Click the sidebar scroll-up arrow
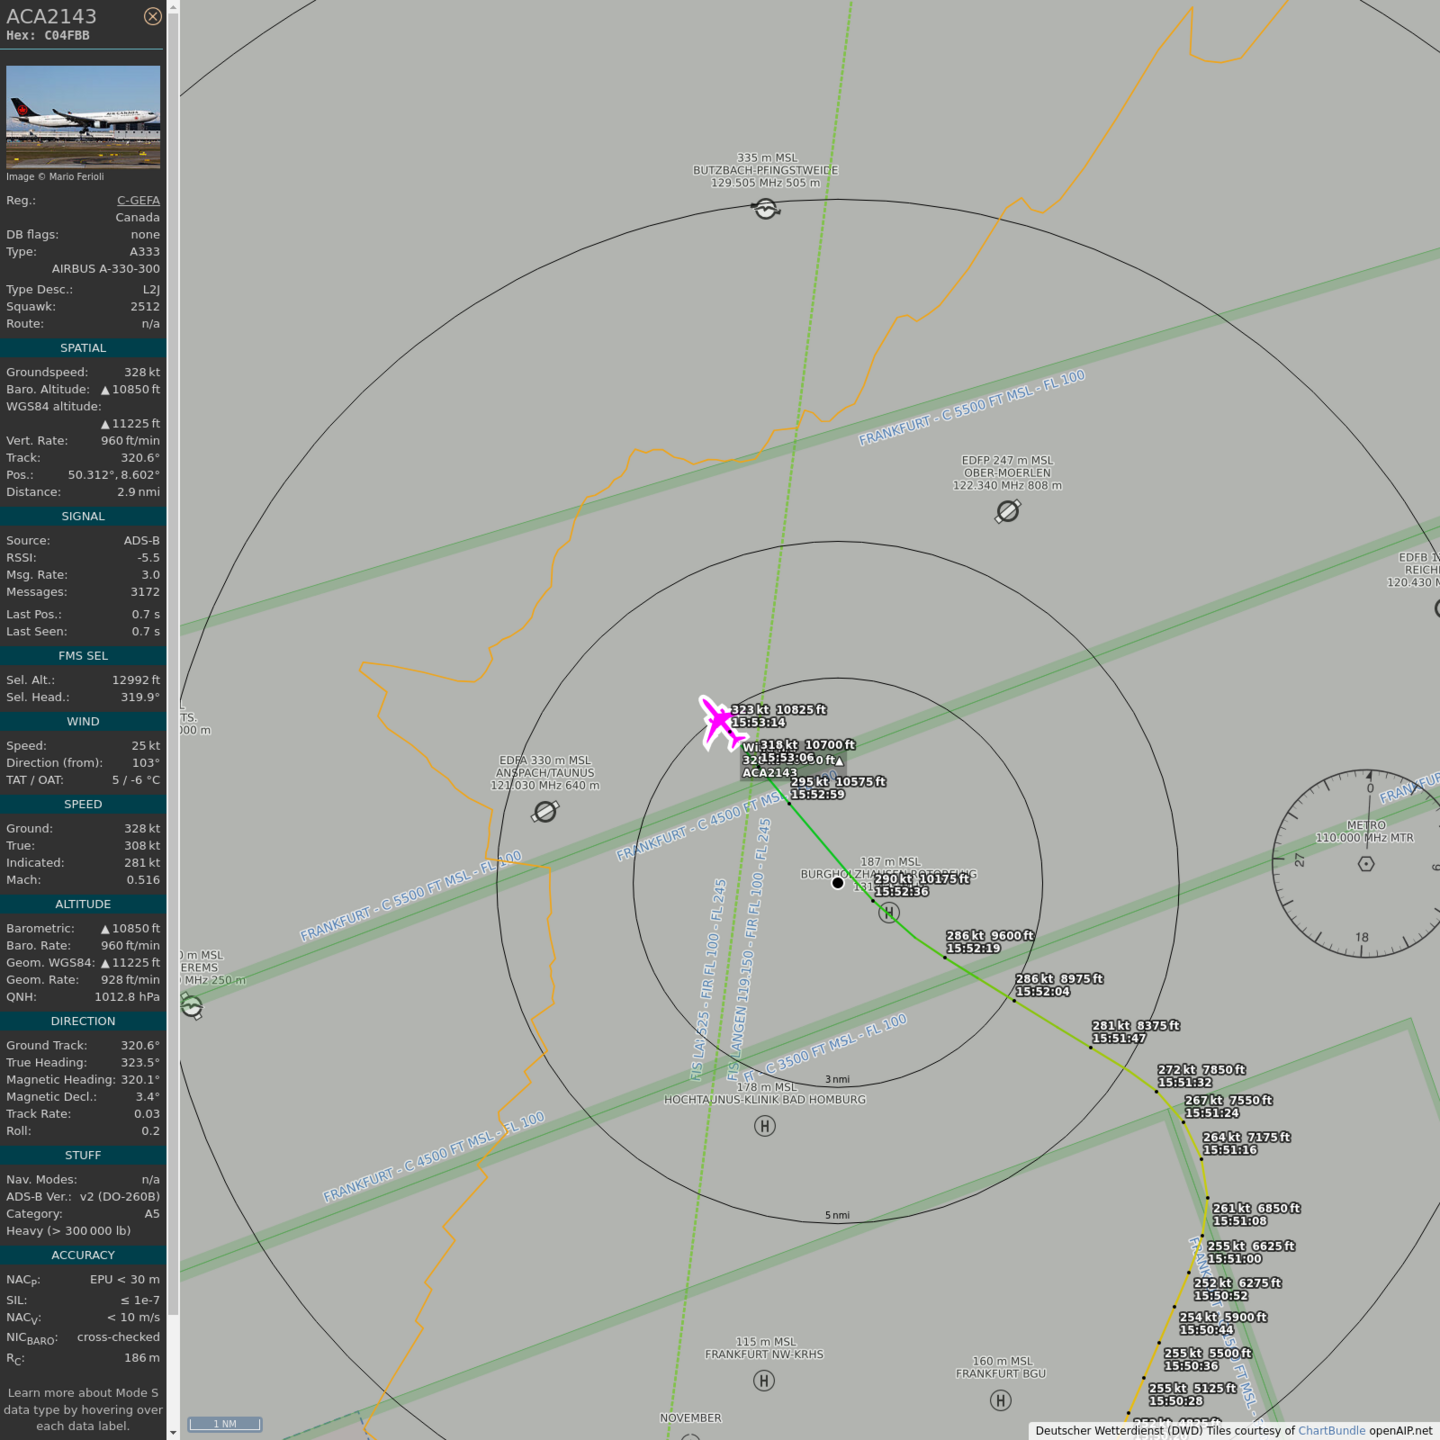 [173, 7]
